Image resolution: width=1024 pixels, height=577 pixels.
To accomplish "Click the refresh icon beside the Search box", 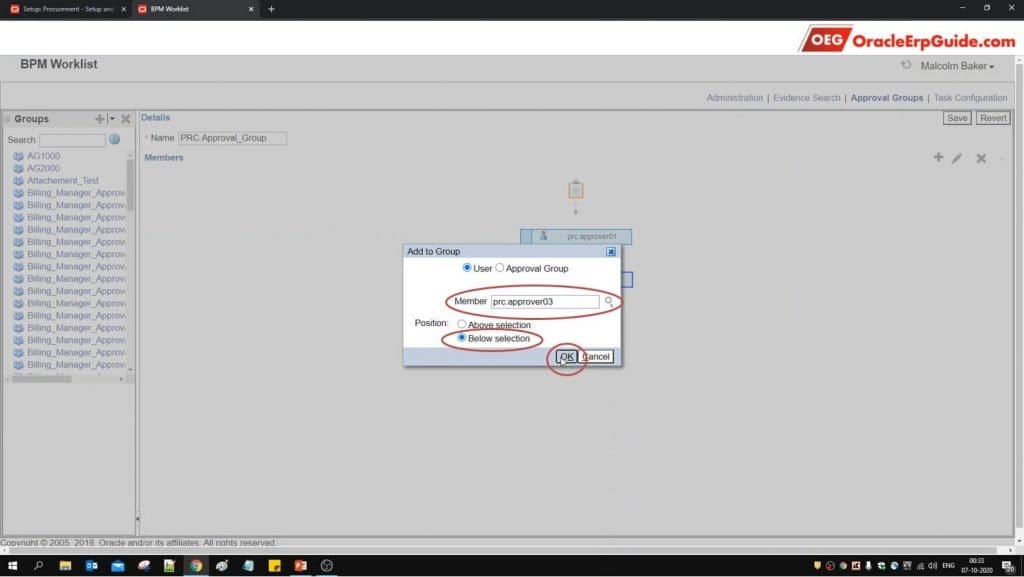I will point(114,139).
